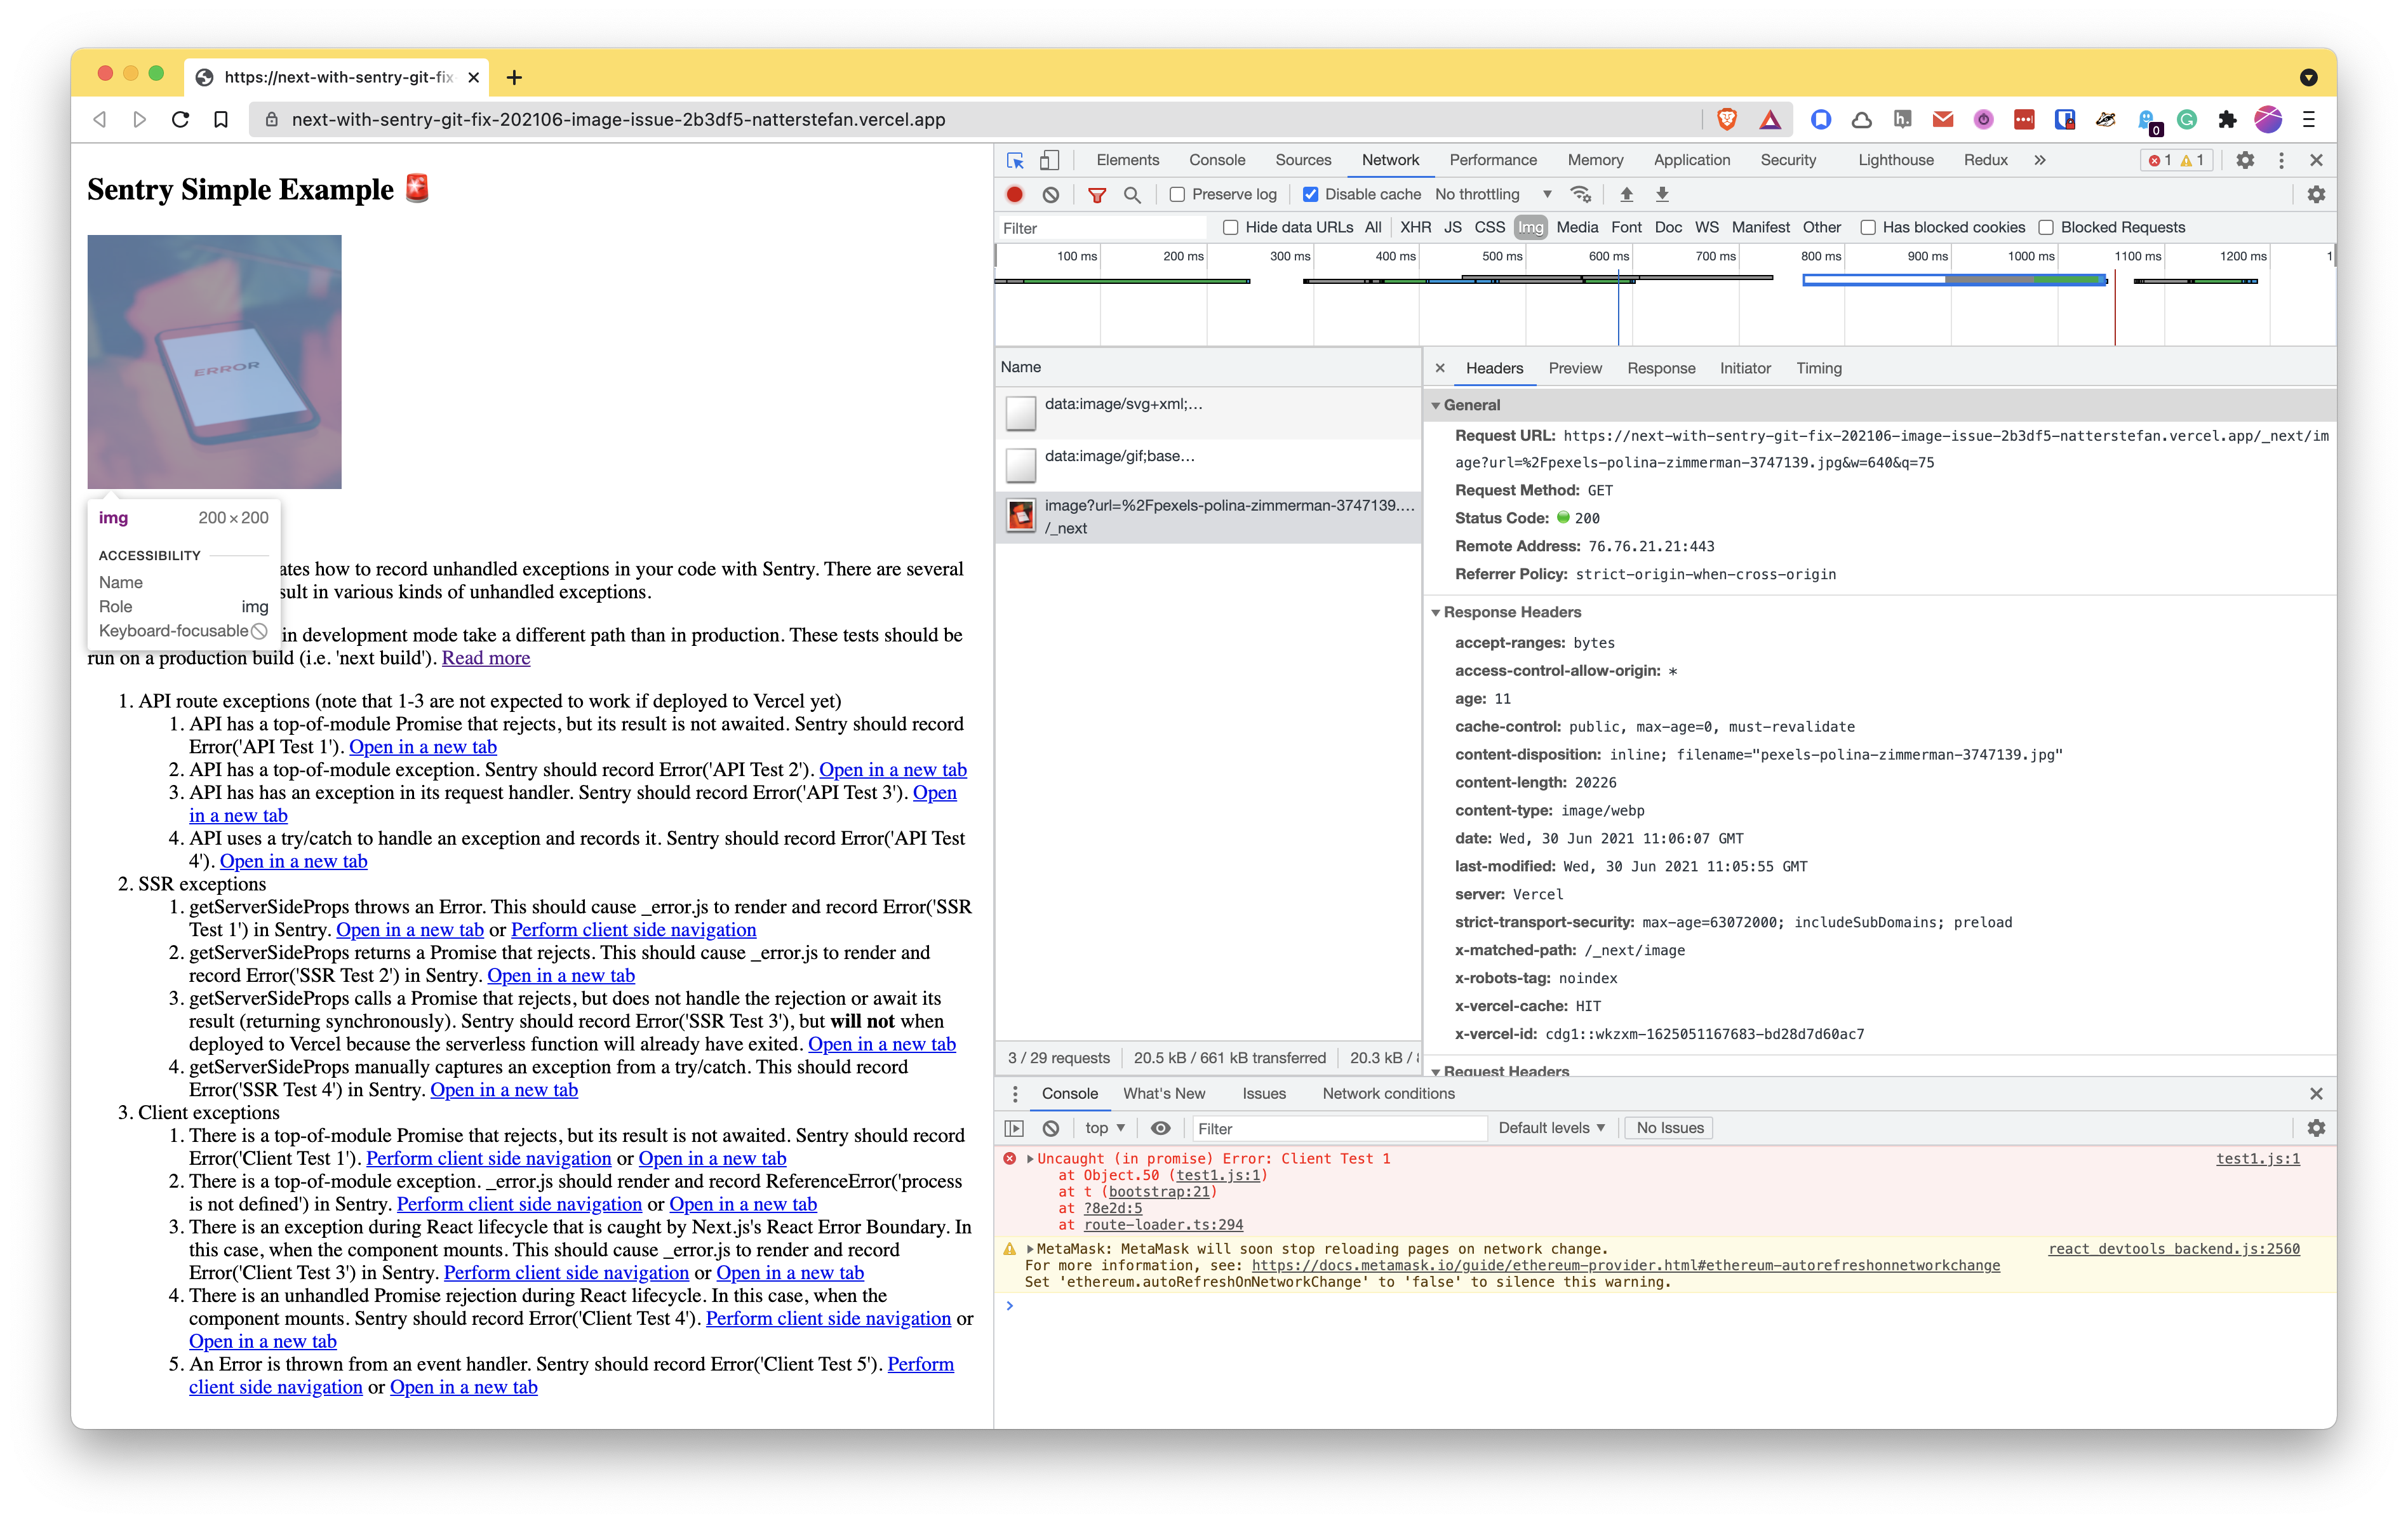Viewport: 2408px width, 1523px height.
Task: Open the Performance tab
Action: (1492, 160)
